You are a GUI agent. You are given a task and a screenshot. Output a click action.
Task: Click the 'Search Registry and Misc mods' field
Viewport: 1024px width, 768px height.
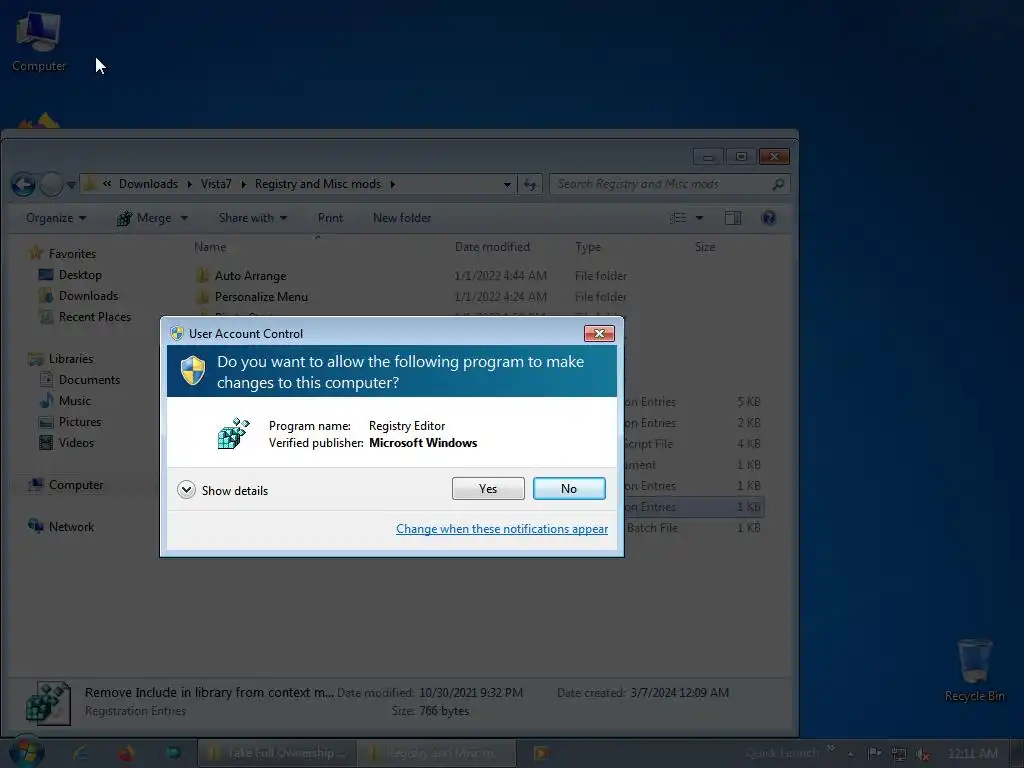[x=670, y=184]
